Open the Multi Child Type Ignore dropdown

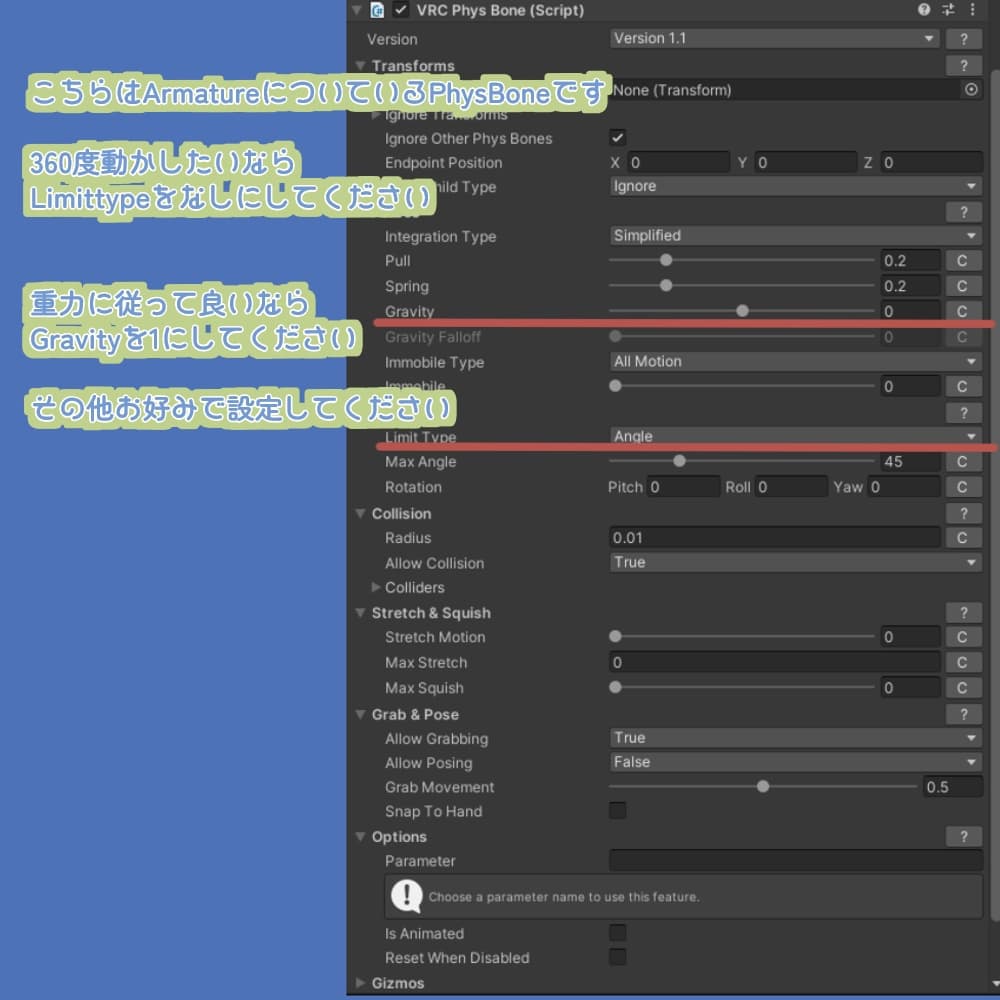[795, 186]
